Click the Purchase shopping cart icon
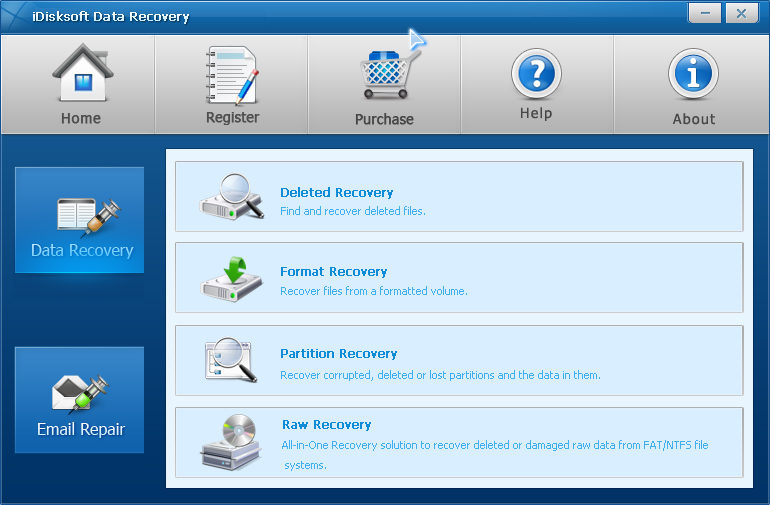 click(x=390, y=74)
